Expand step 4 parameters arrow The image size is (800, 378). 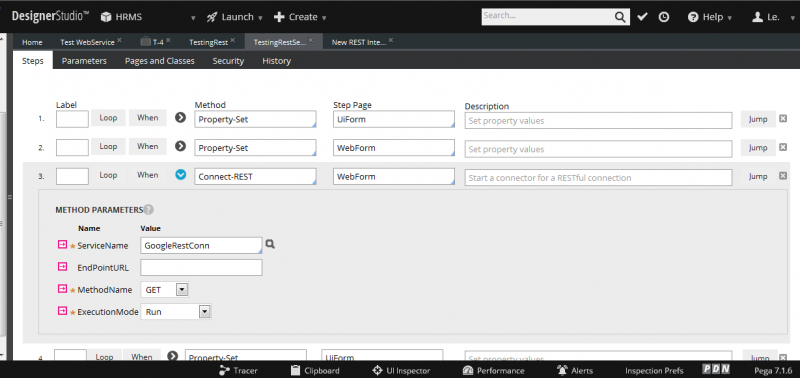172,356
